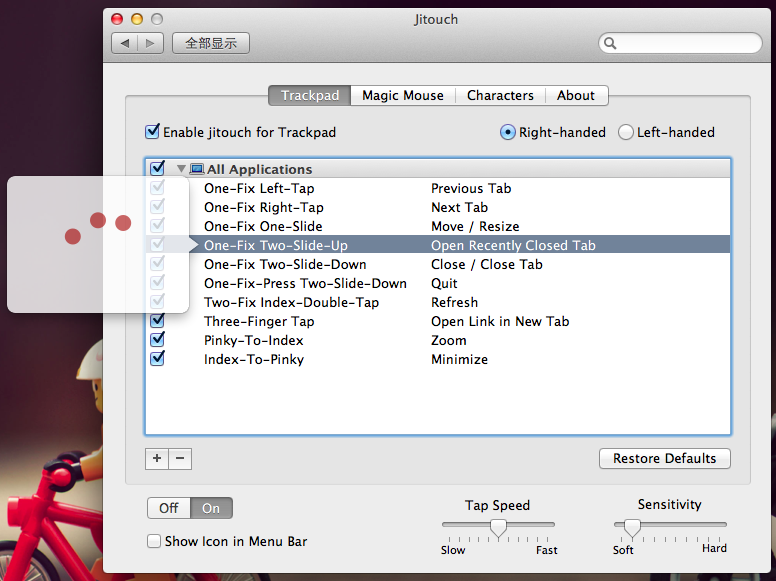The width and height of the screenshot is (776, 581).
Task: Select the One-Fix Two-Slide-Down gesture row
Action: [437, 264]
